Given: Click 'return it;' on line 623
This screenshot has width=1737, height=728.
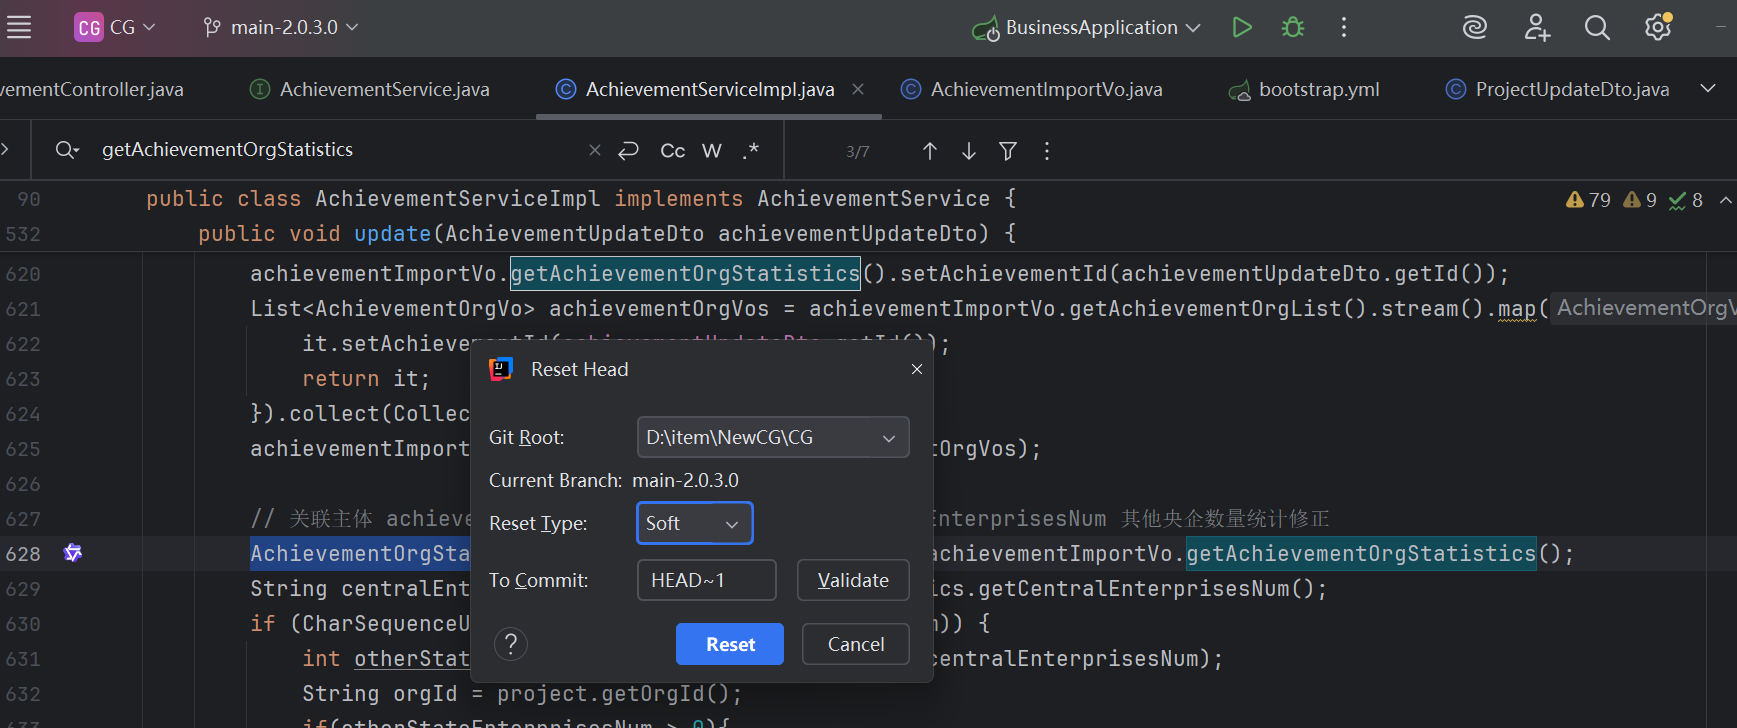Looking at the screenshot, I should tap(366, 378).
